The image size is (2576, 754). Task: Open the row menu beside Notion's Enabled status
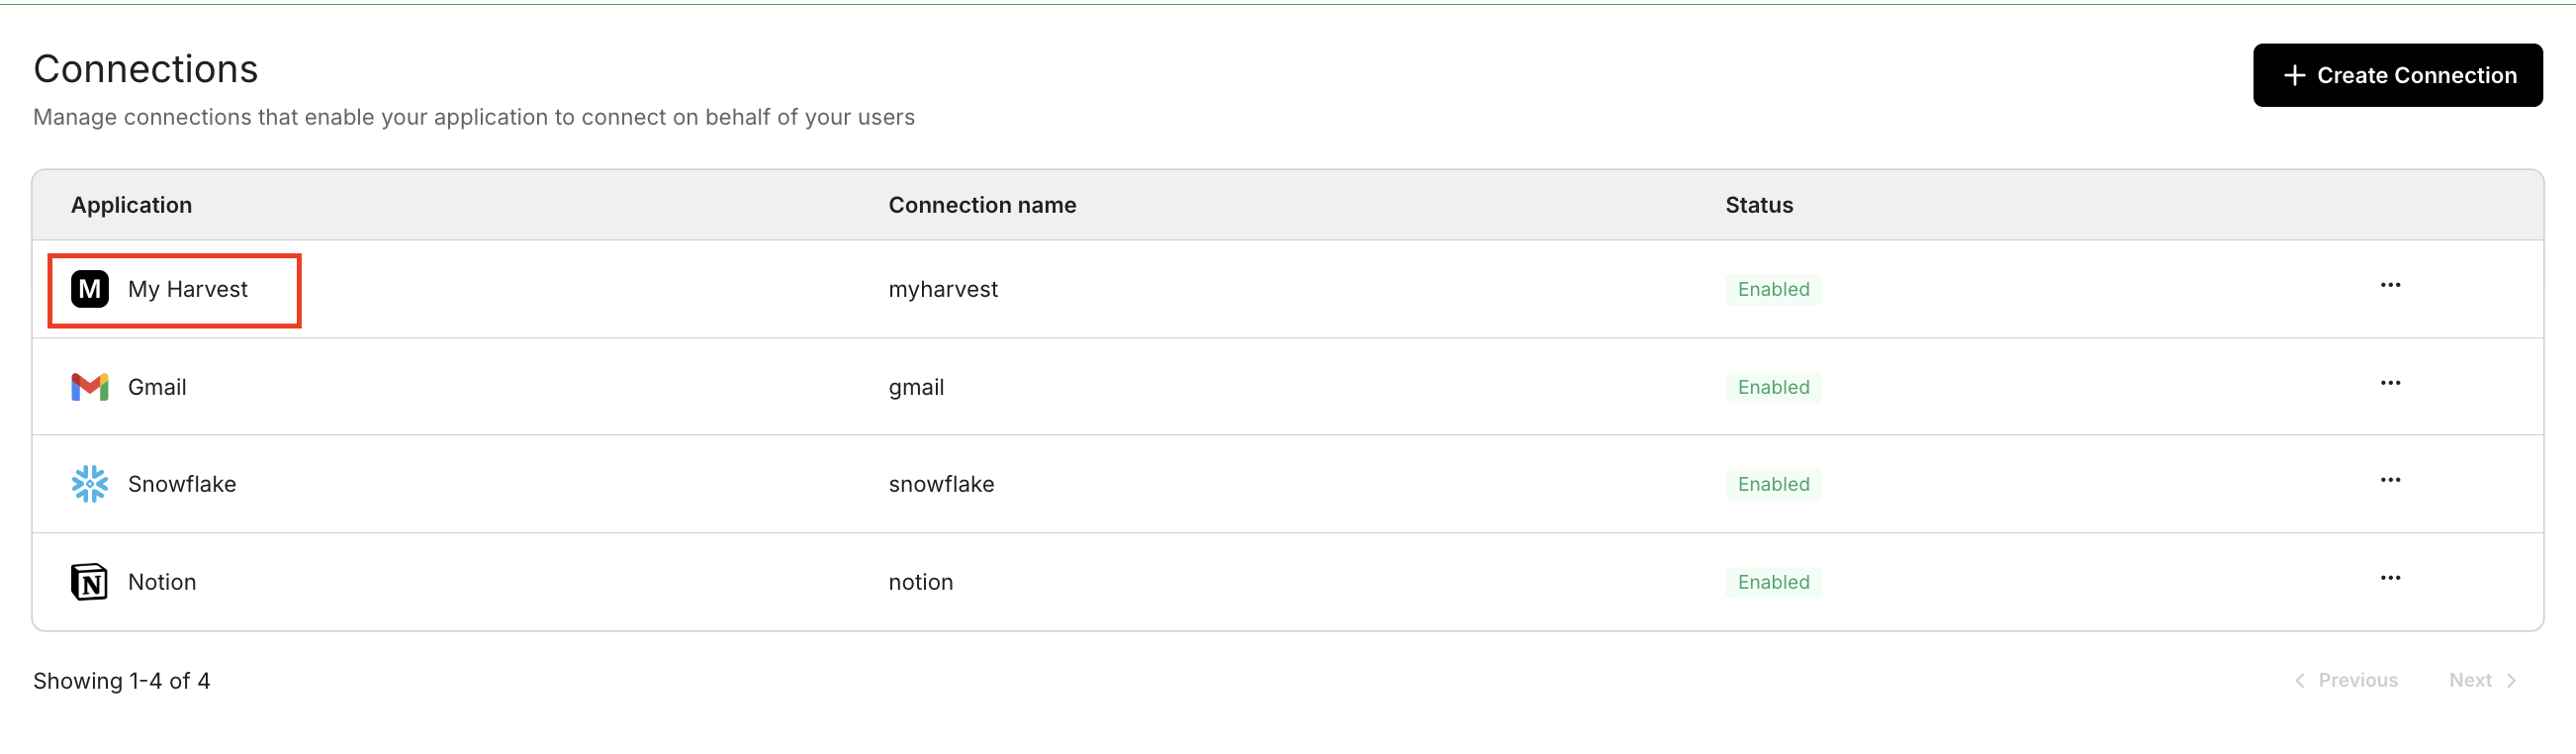click(2391, 577)
